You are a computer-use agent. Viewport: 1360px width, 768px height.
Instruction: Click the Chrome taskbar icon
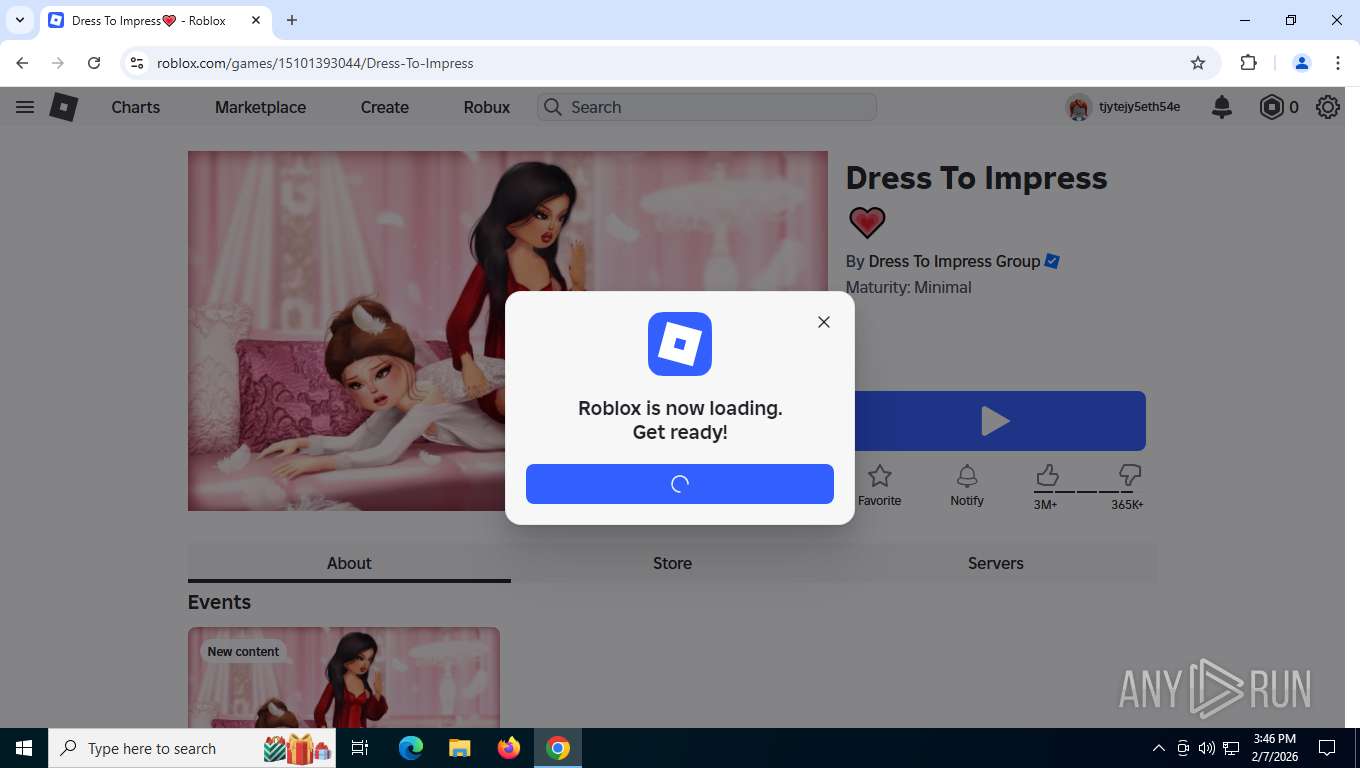558,748
